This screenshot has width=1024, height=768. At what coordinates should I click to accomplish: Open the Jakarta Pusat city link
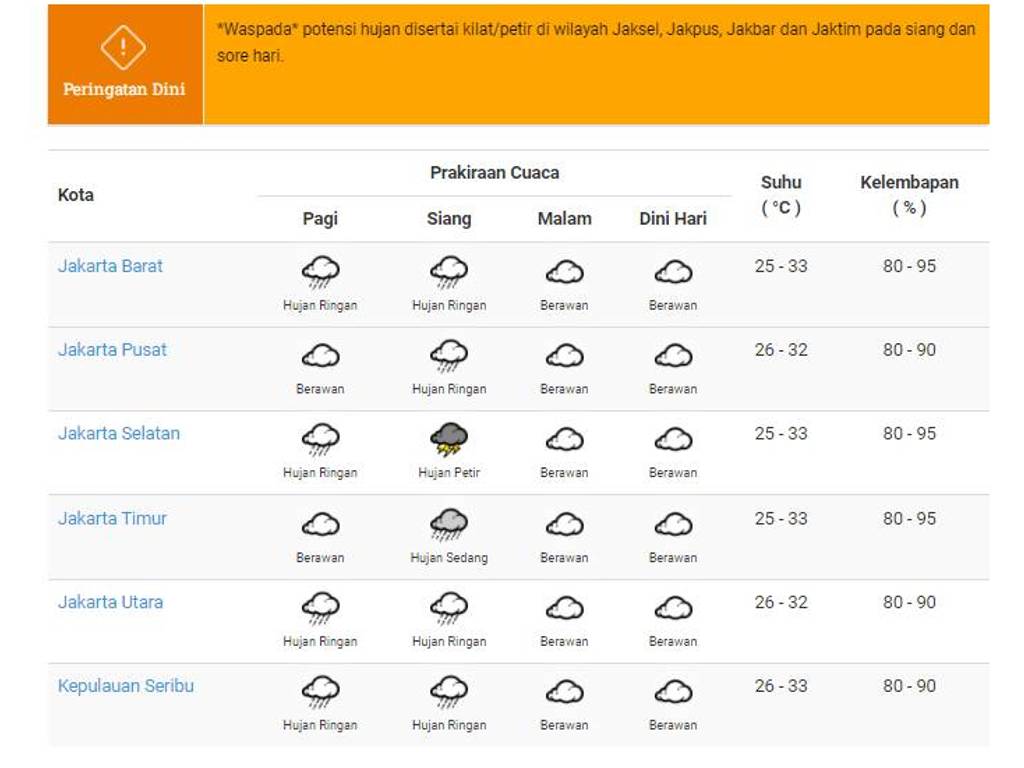click(x=112, y=350)
